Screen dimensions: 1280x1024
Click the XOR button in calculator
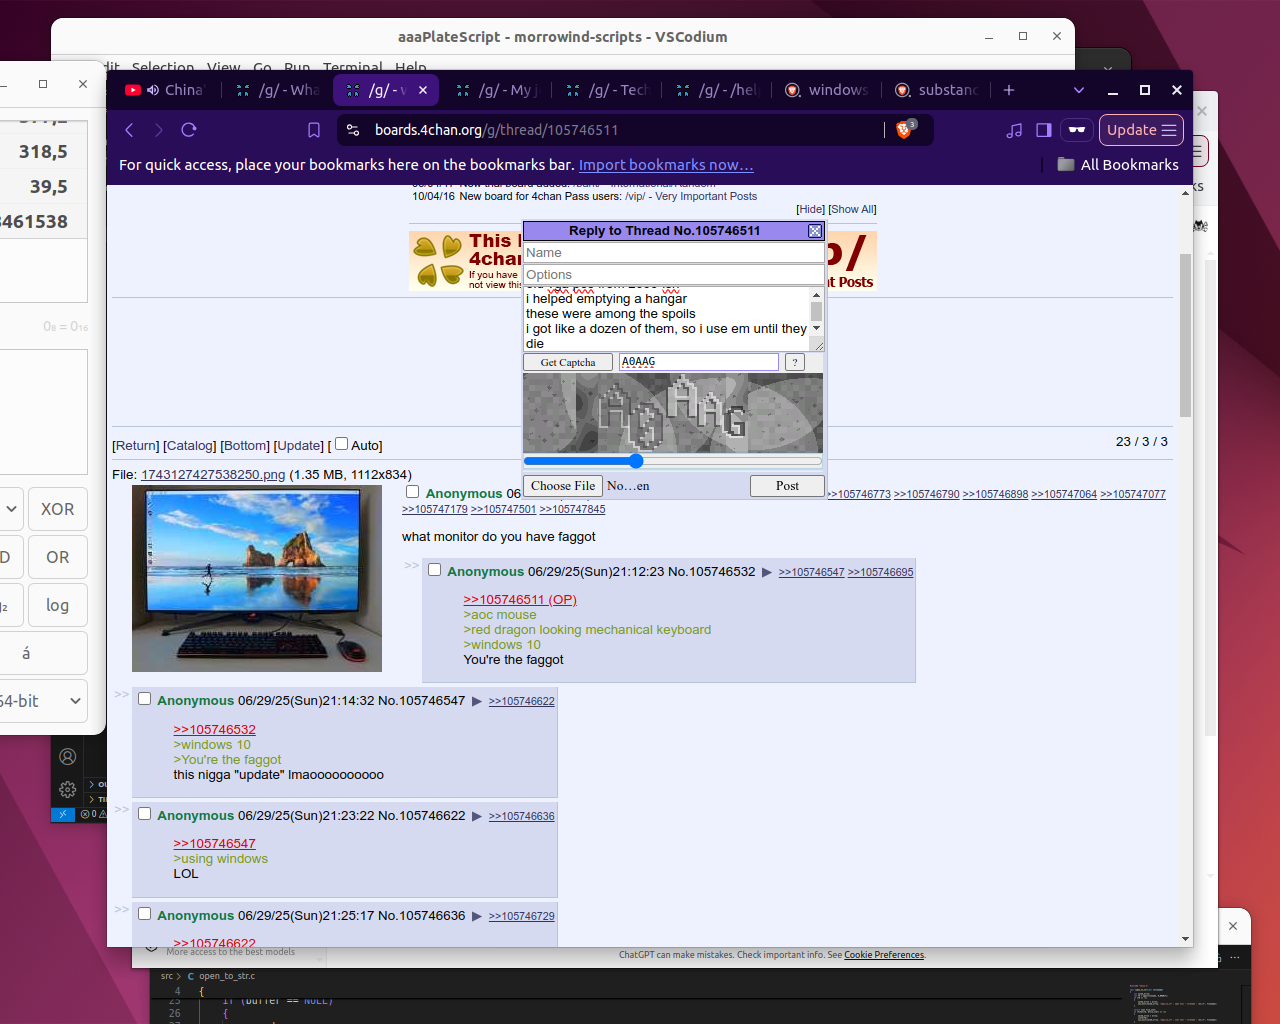[57, 509]
